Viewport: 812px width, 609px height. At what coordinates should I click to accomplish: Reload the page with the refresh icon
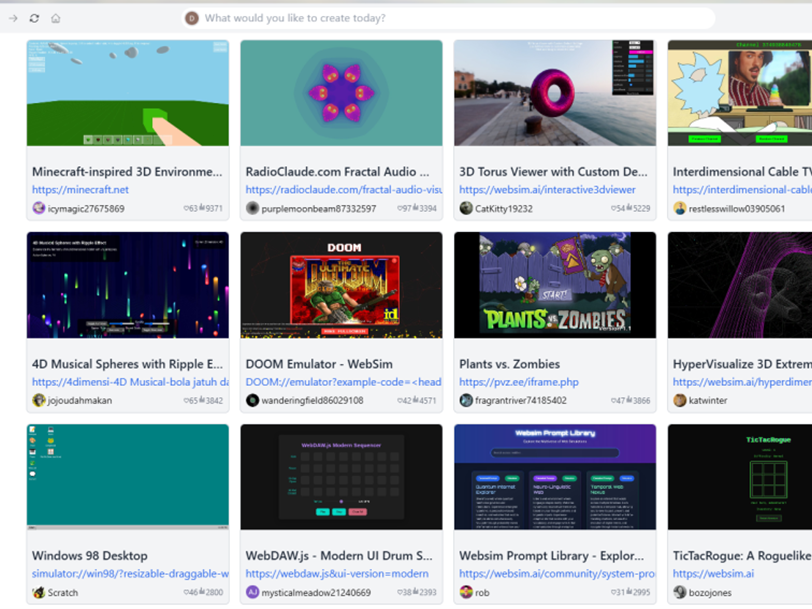(x=34, y=18)
